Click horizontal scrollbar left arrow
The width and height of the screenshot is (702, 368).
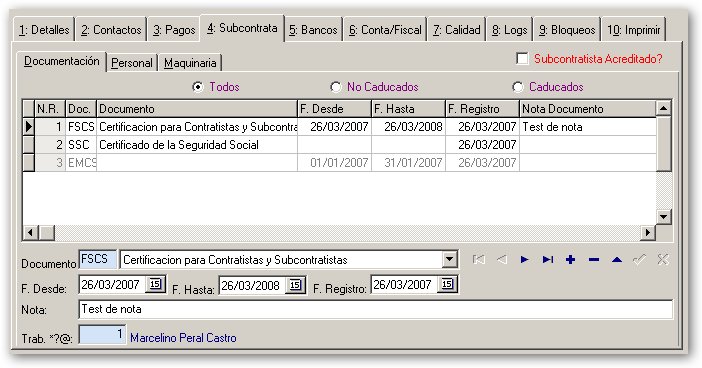coord(30,232)
